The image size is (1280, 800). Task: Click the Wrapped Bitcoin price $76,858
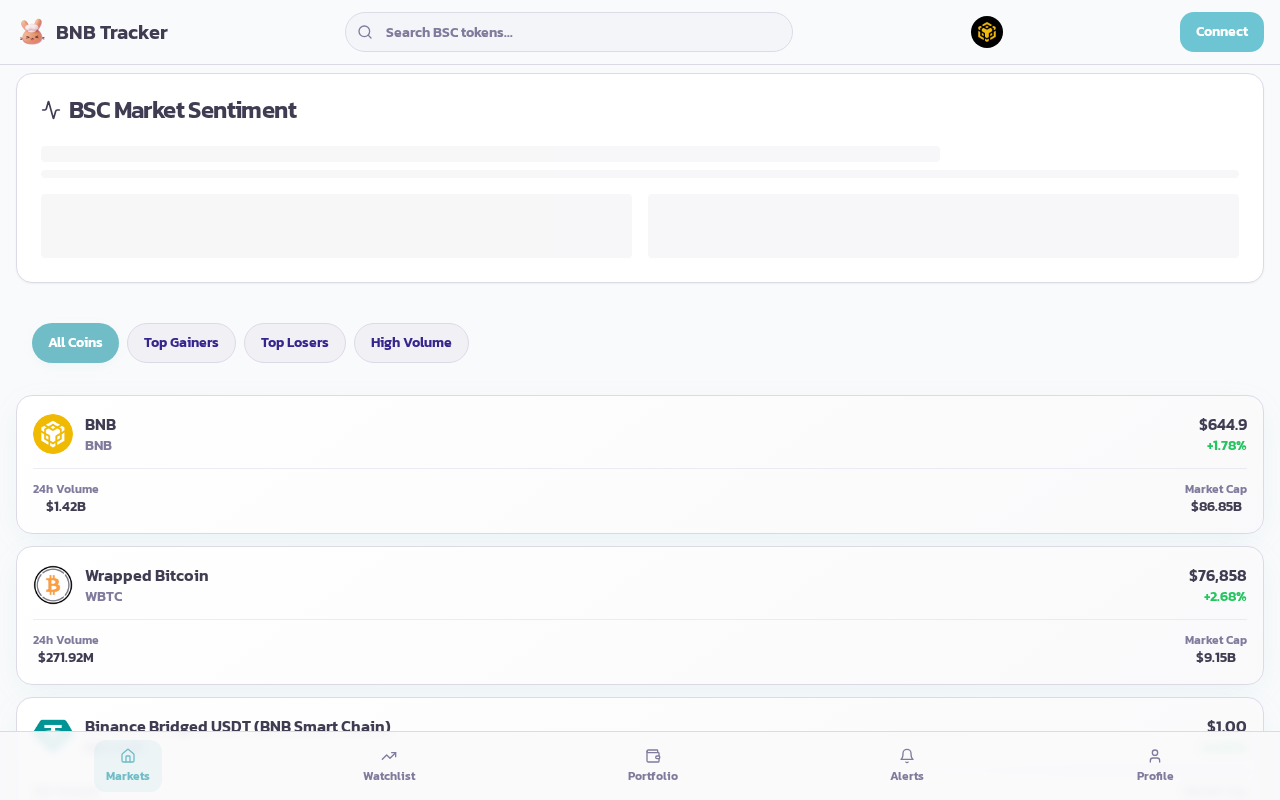point(1218,575)
